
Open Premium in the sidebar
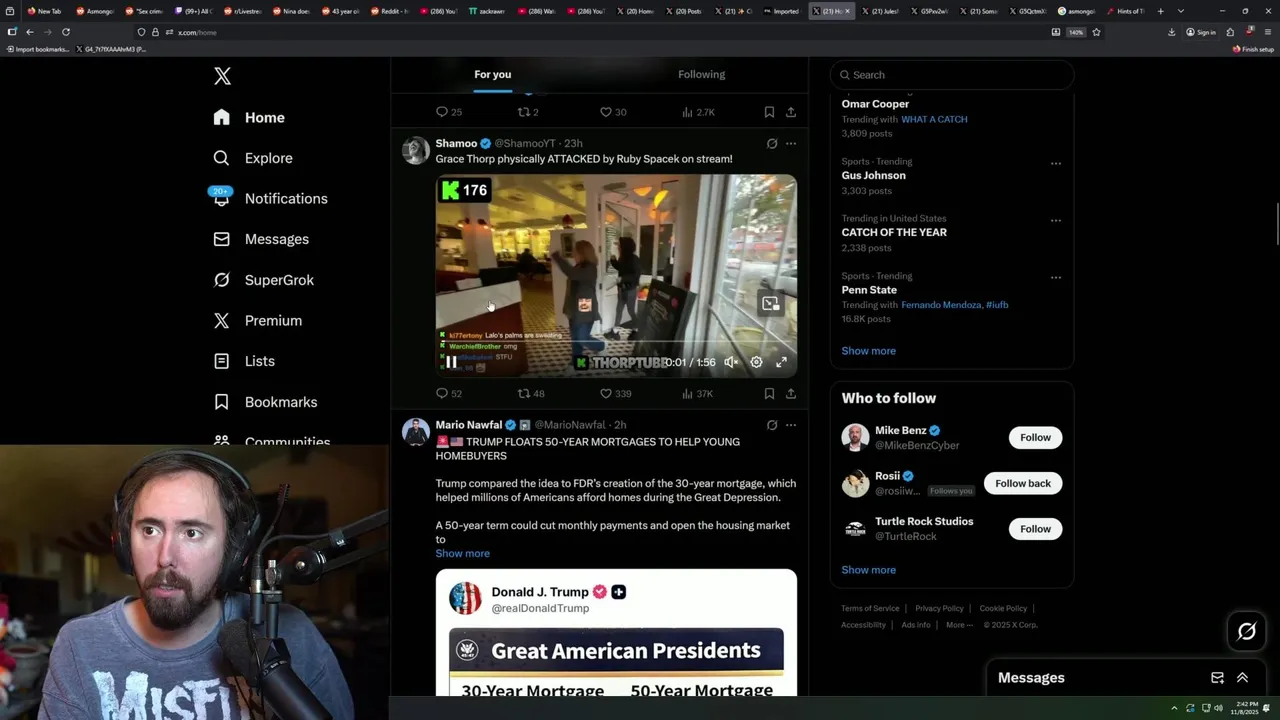(x=258, y=320)
